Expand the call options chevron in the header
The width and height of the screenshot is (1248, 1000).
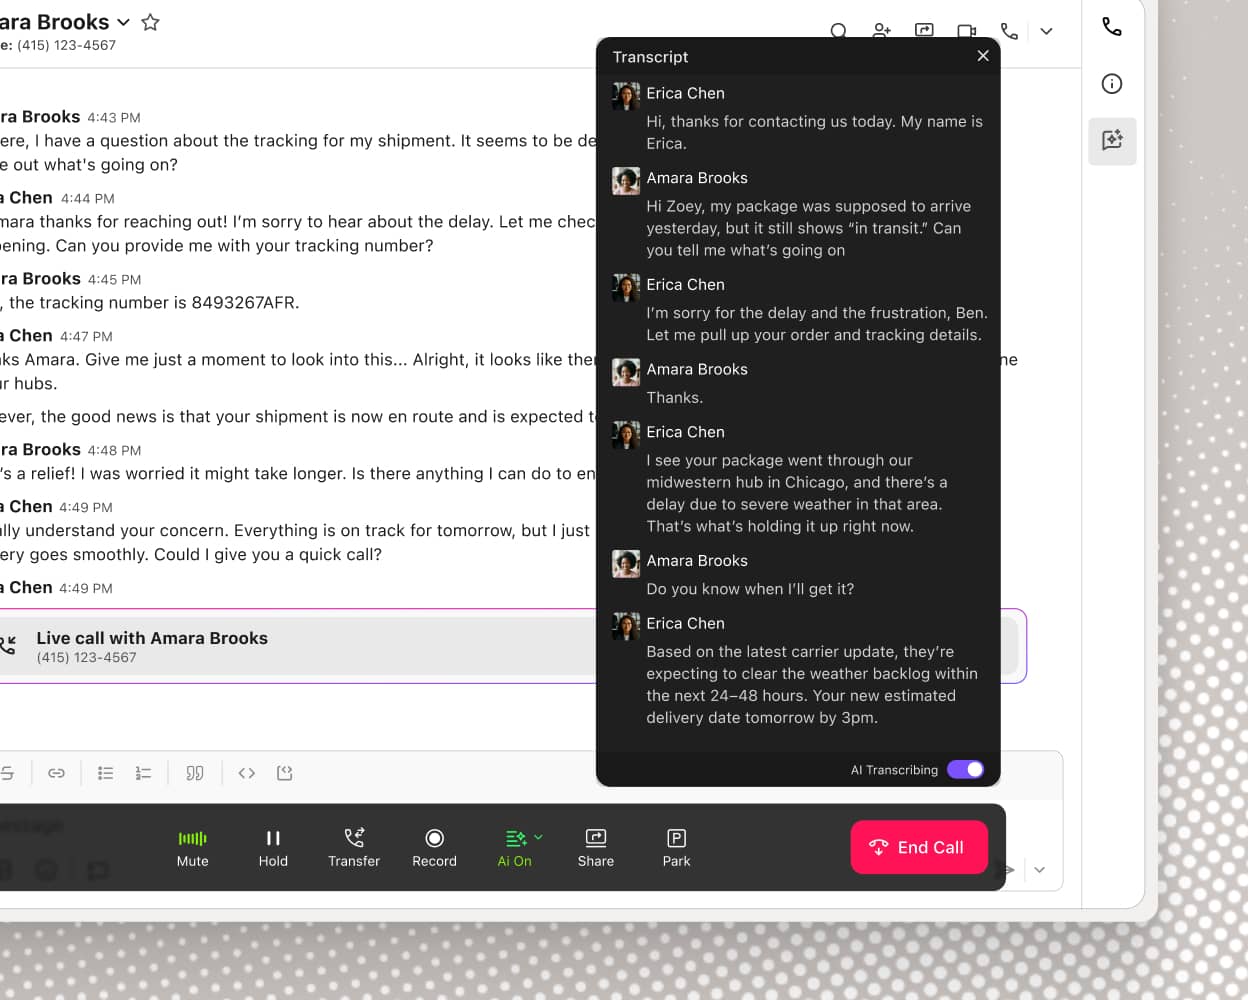tap(1046, 31)
